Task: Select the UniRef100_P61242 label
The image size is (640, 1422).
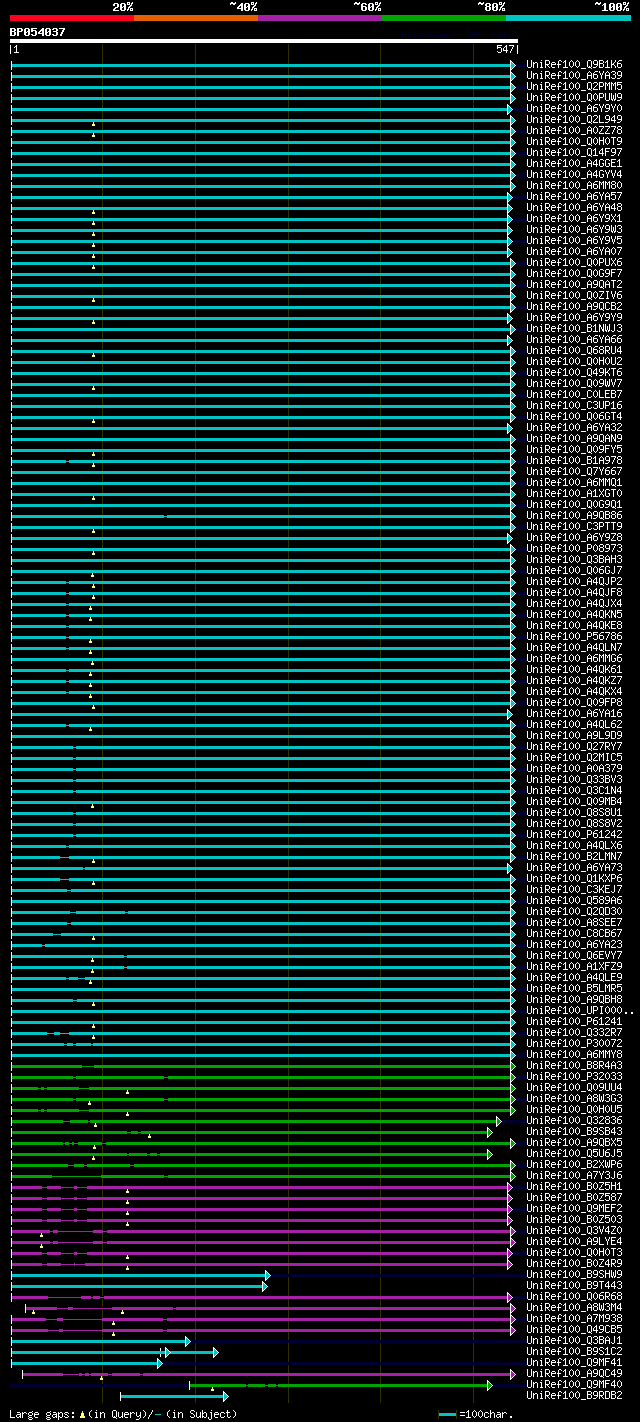Action: point(574,834)
